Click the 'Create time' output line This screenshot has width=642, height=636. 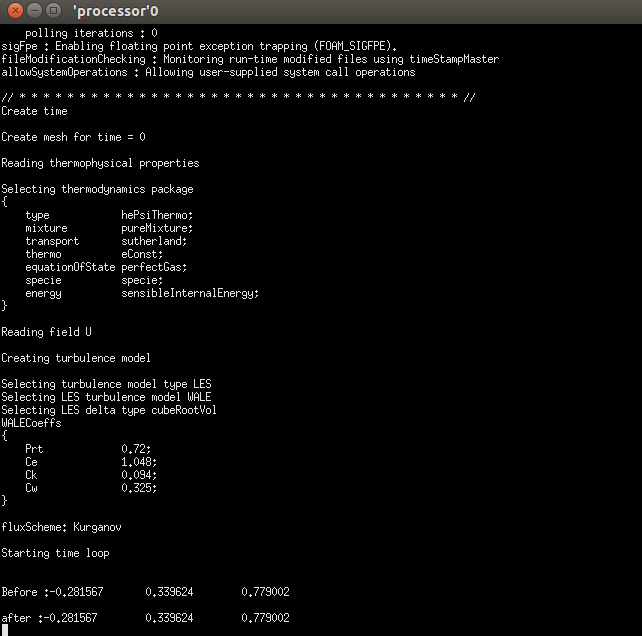[x=34, y=111]
